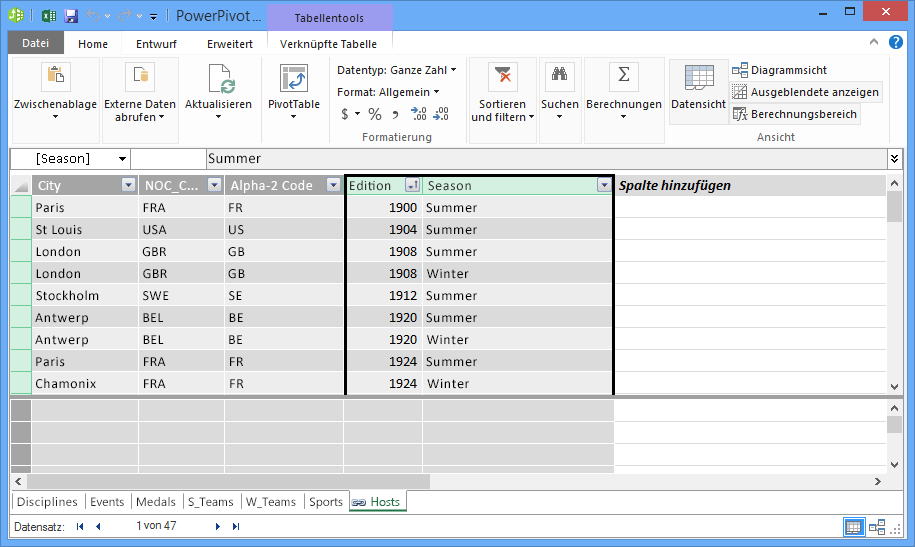Open the Medals sheet tab
Viewport: 915px width, 547px height.
[155, 502]
